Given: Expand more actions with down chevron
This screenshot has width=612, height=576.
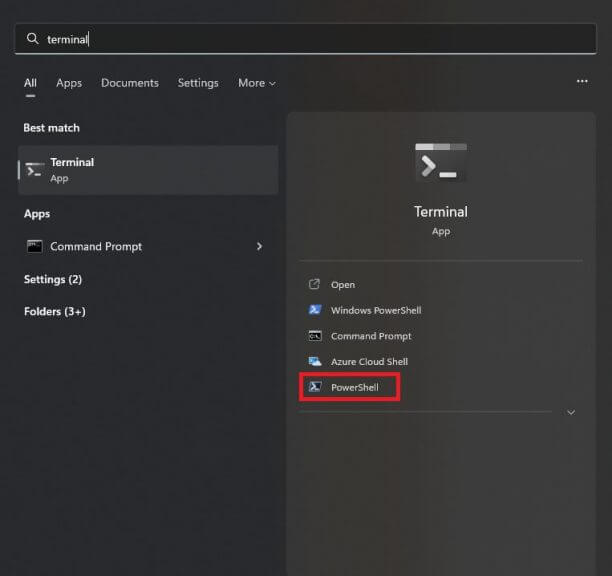Looking at the screenshot, I should 571,412.
